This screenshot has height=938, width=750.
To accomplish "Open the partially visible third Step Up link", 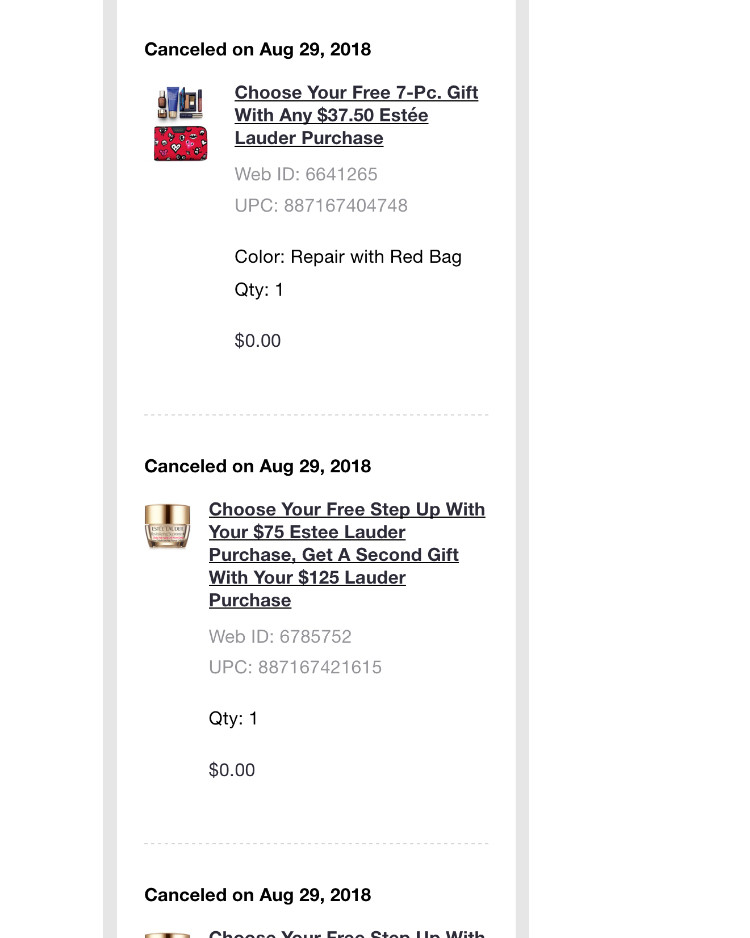I will [x=347, y=933].
